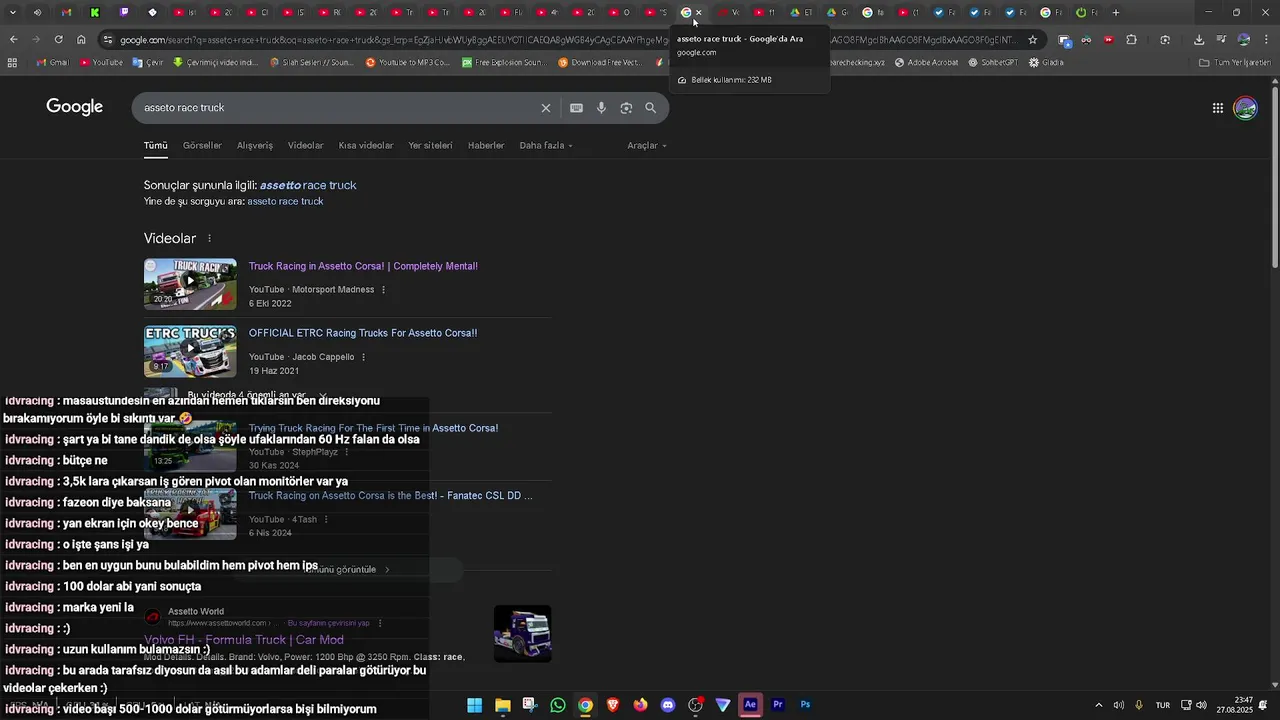This screenshot has height=720, width=1280.
Task: Open suggested query assetto race truck
Action: click(308, 185)
